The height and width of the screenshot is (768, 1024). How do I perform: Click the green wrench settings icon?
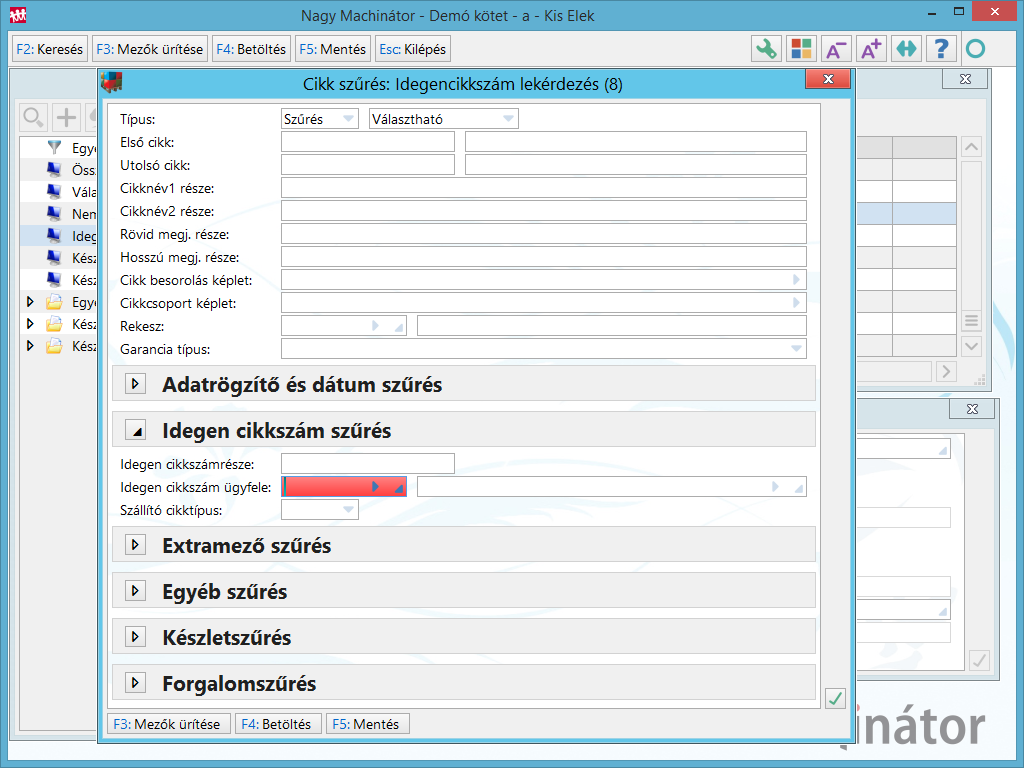tap(766, 49)
